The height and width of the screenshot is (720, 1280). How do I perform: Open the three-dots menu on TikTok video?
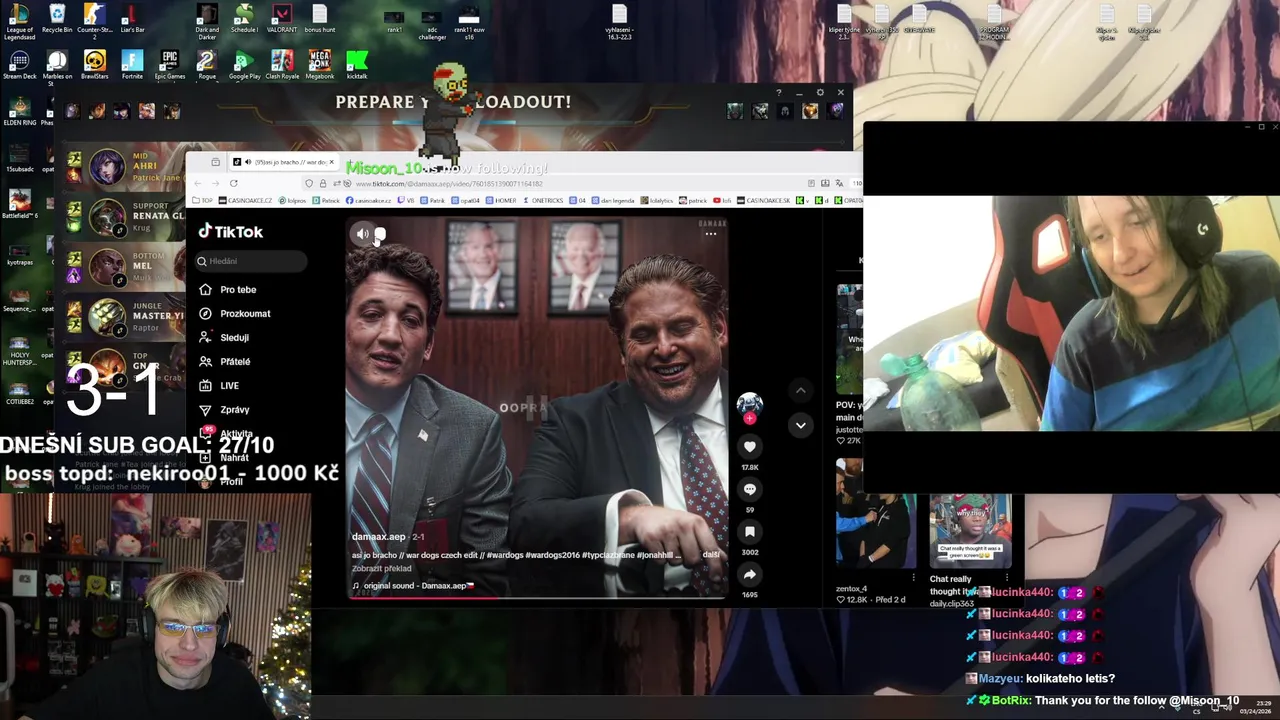coord(710,234)
